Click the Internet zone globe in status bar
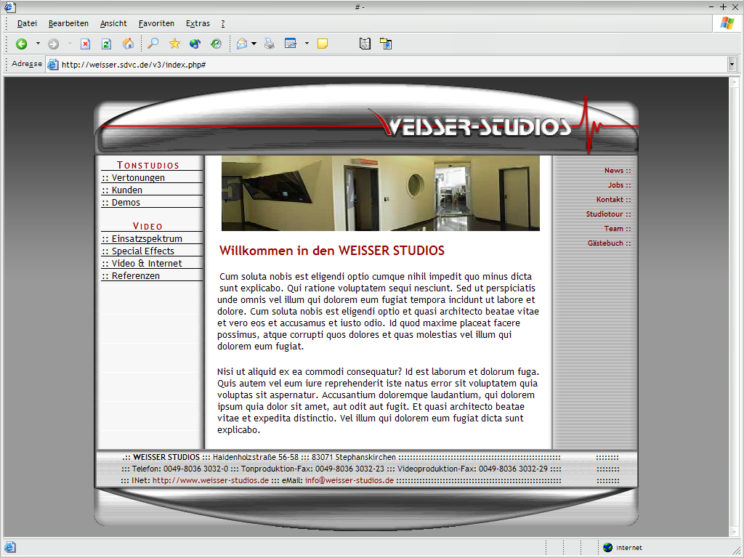This screenshot has height=558, width=744. click(607, 548)
